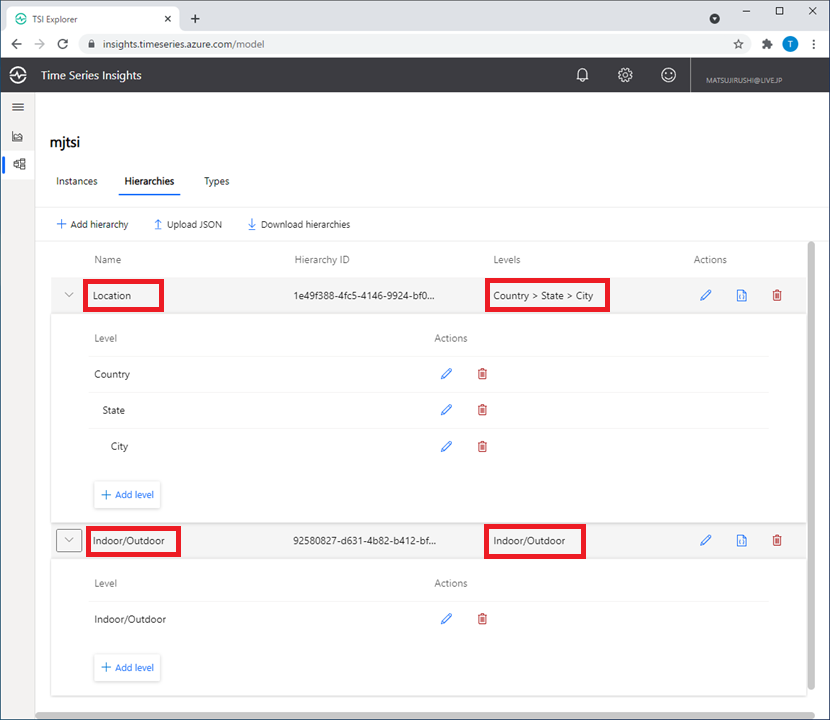Open a new browser tab
This screenshot has height=720, width=830.
(195, 19)
